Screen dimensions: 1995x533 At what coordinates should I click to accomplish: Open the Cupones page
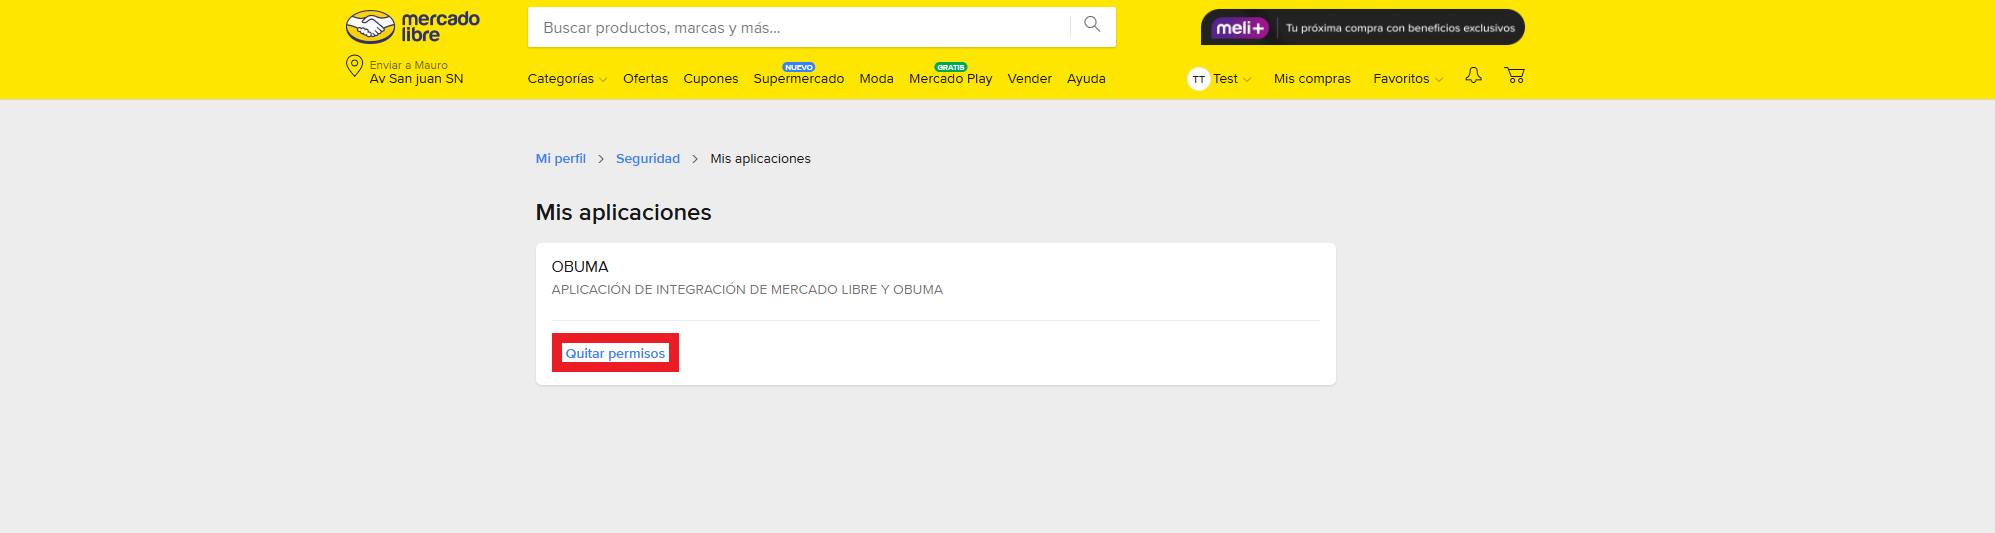[x=710, y=79]
